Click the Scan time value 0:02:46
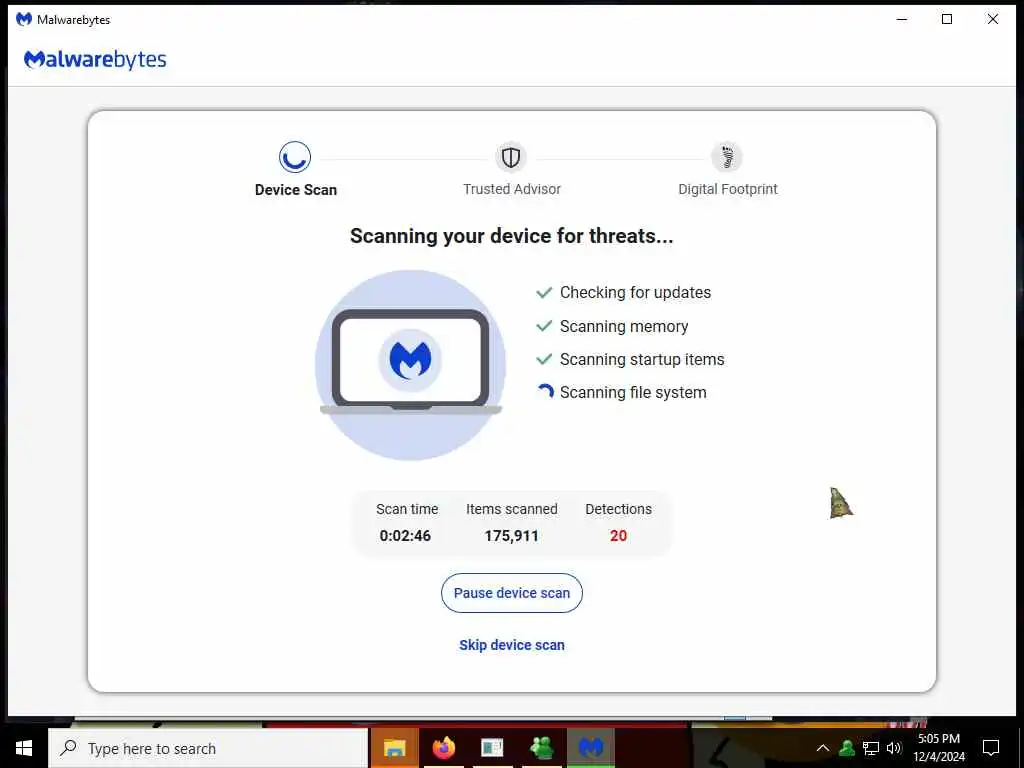This screenshot has width=1024, height=768. [405, 536]
